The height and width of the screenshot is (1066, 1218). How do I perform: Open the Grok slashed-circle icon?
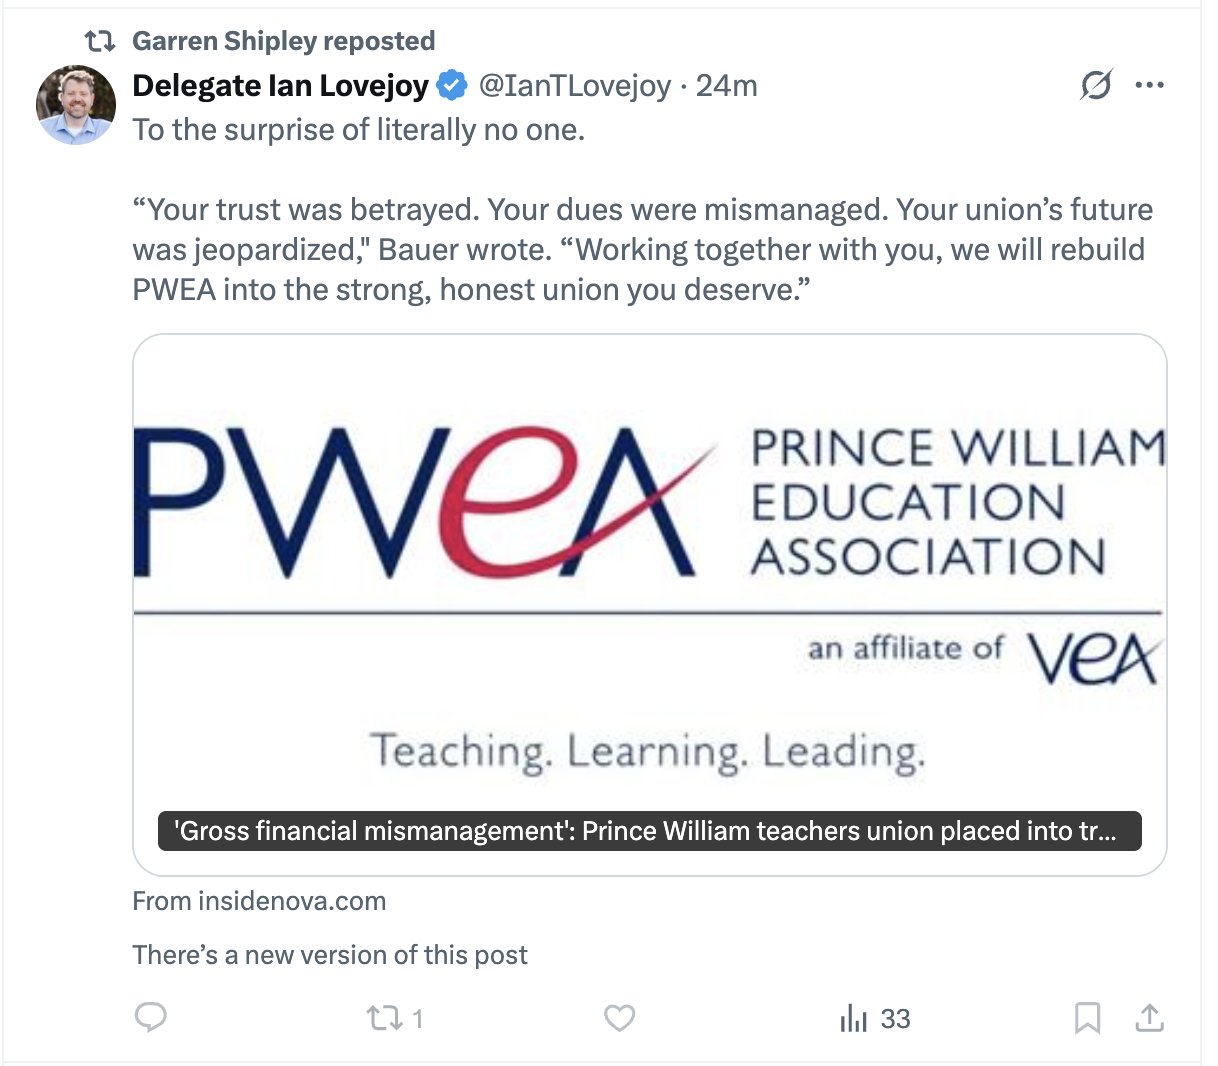click(x=1096, y=86)
